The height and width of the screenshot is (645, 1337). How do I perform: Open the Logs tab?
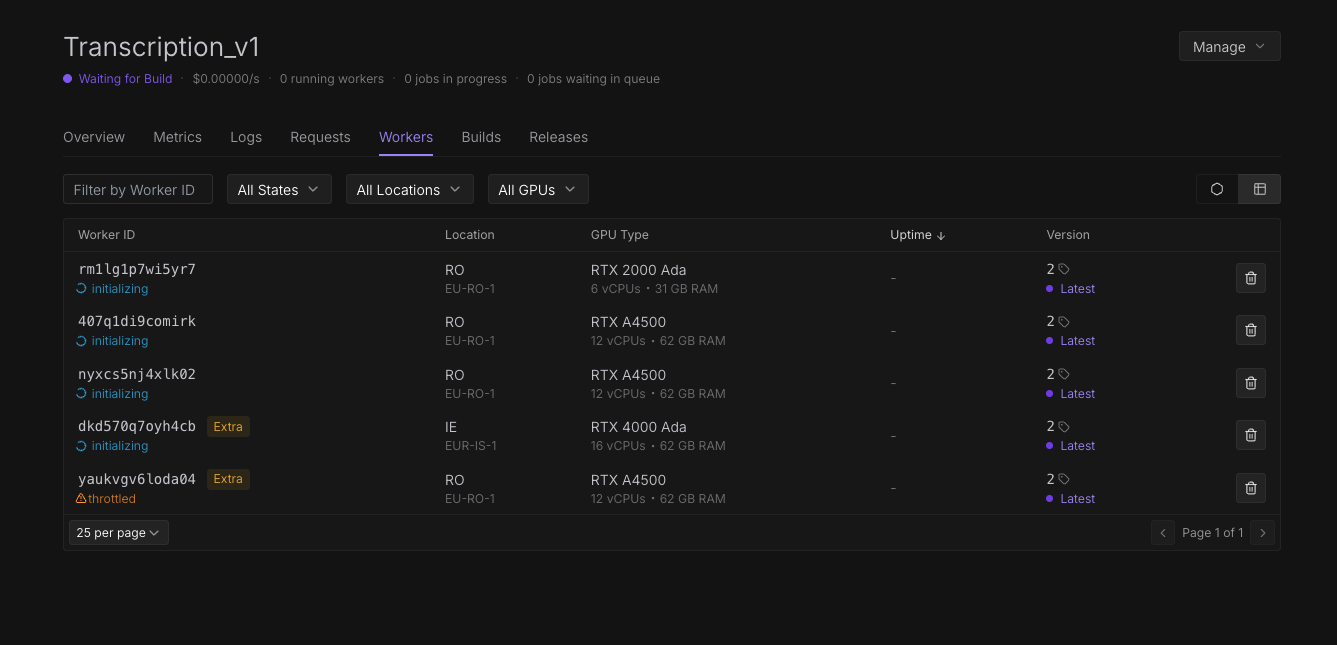pyautogui.click(x=246, y=137)
